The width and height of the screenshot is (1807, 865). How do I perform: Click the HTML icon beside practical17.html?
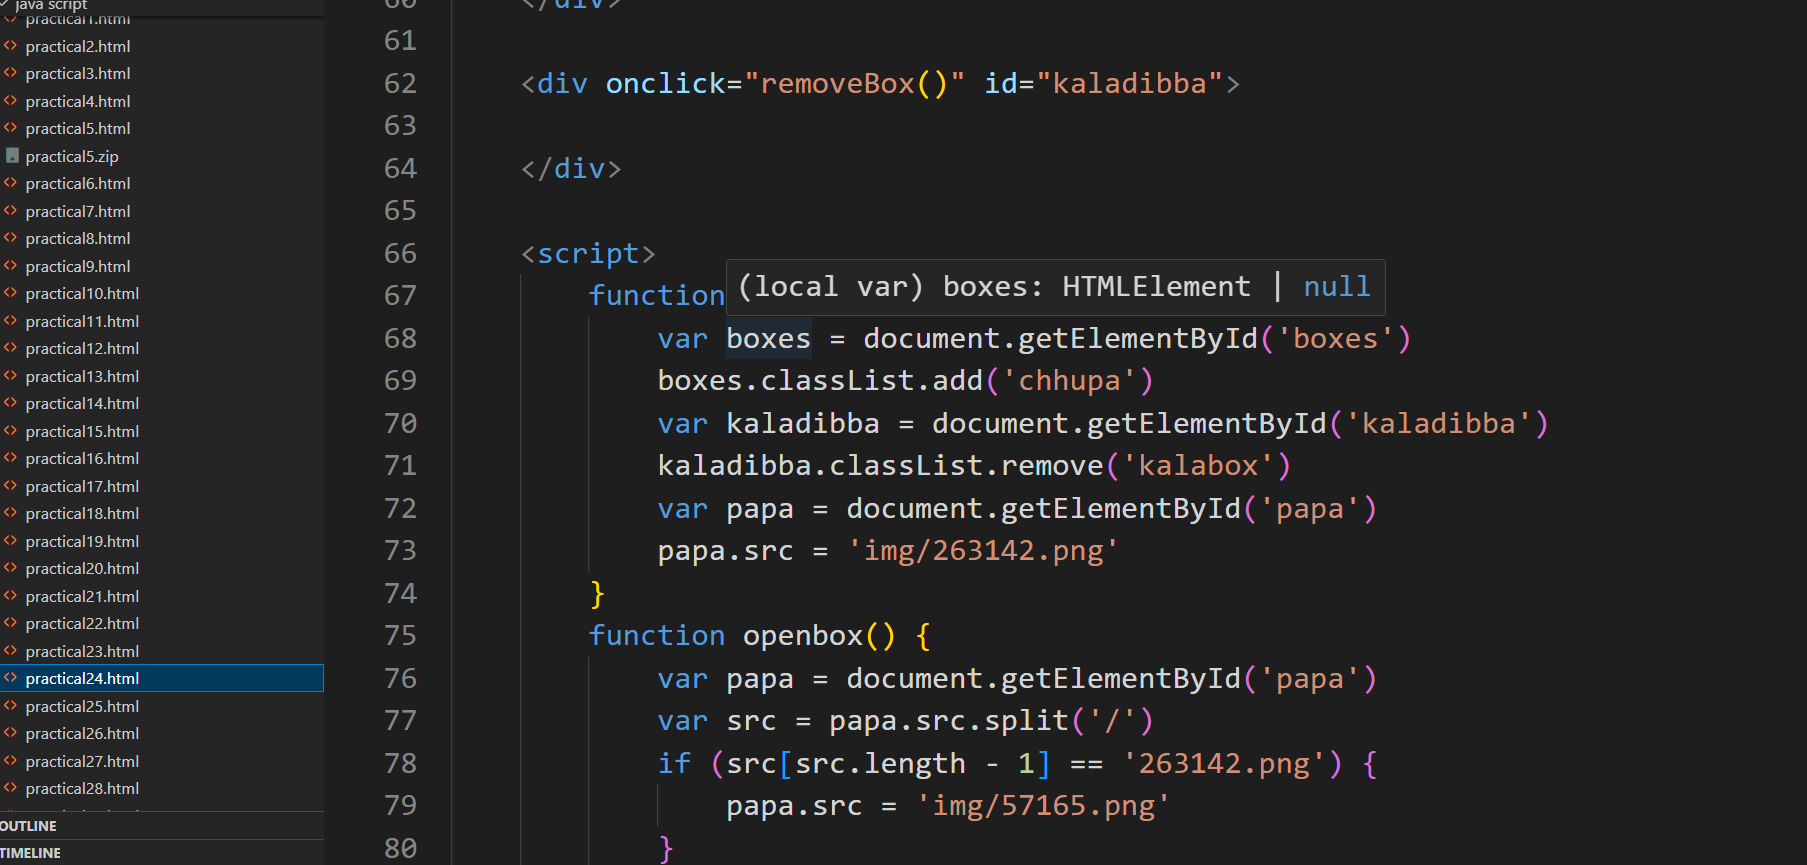pyautogui.click(x=11, y=486)
